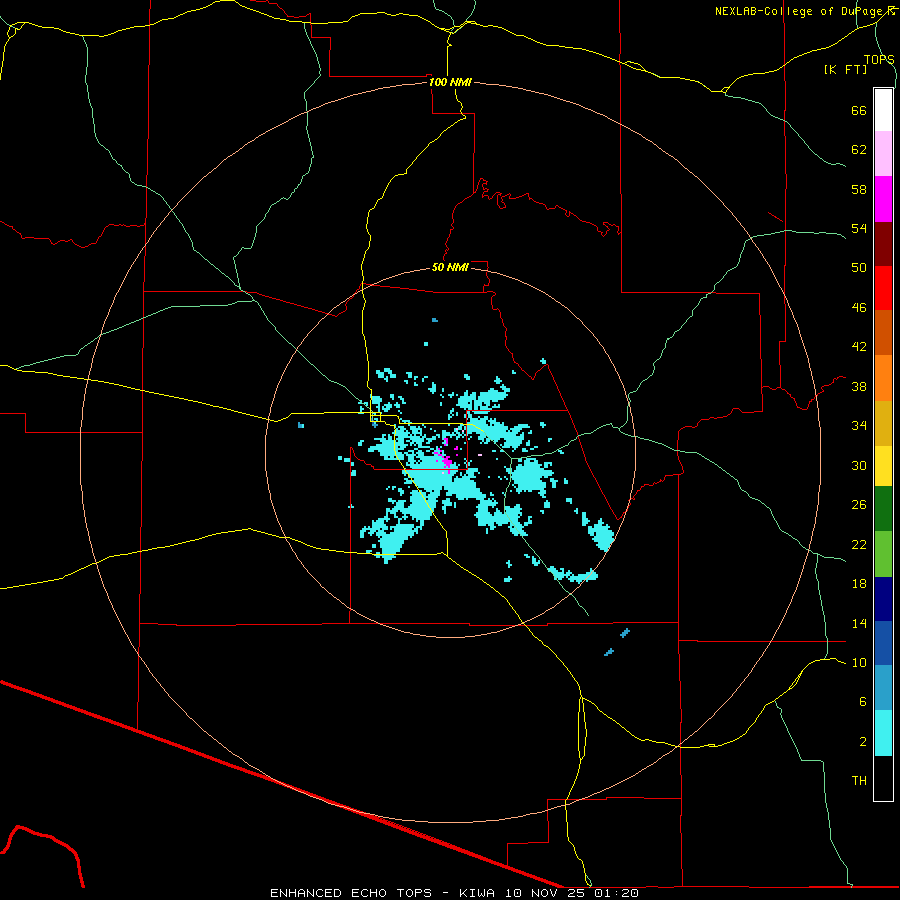Click the legend value 6

click(863, 702)
